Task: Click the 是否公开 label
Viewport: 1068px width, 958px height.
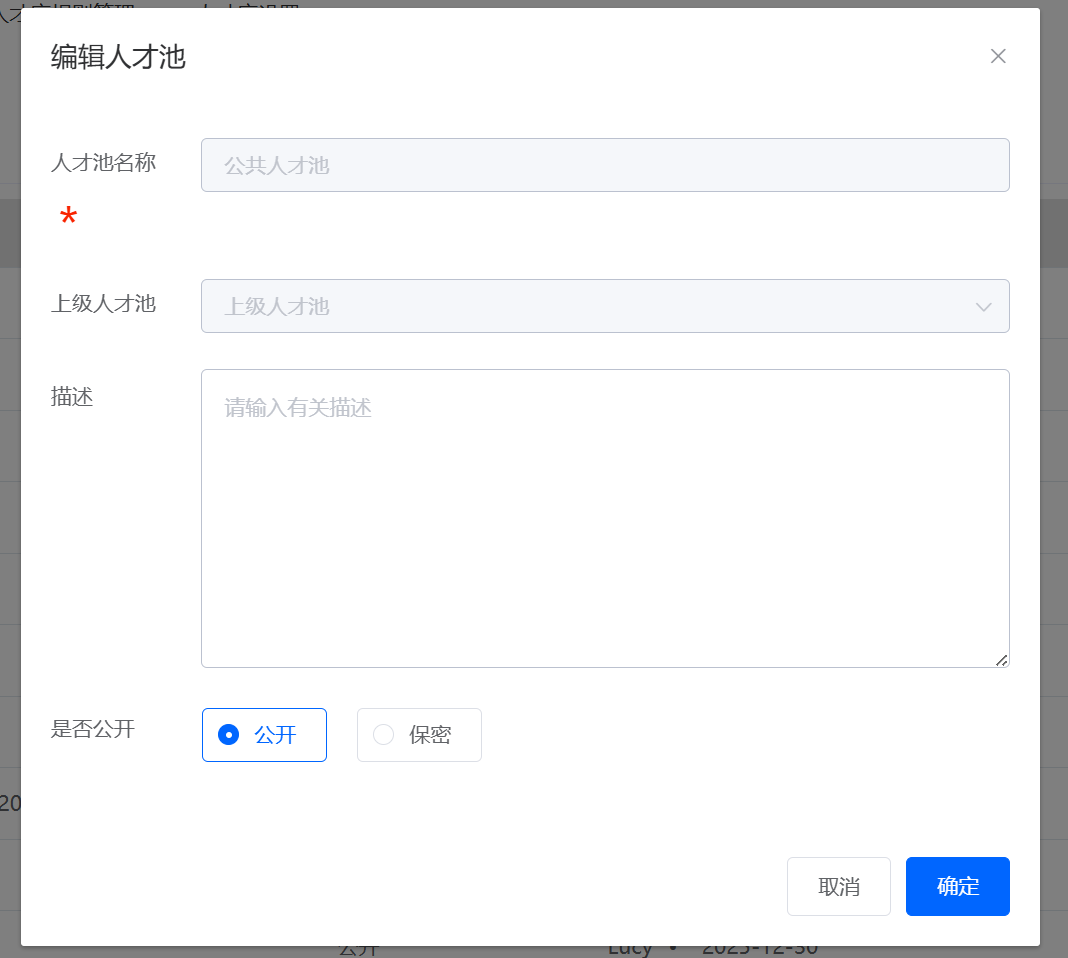Action: 93,729
